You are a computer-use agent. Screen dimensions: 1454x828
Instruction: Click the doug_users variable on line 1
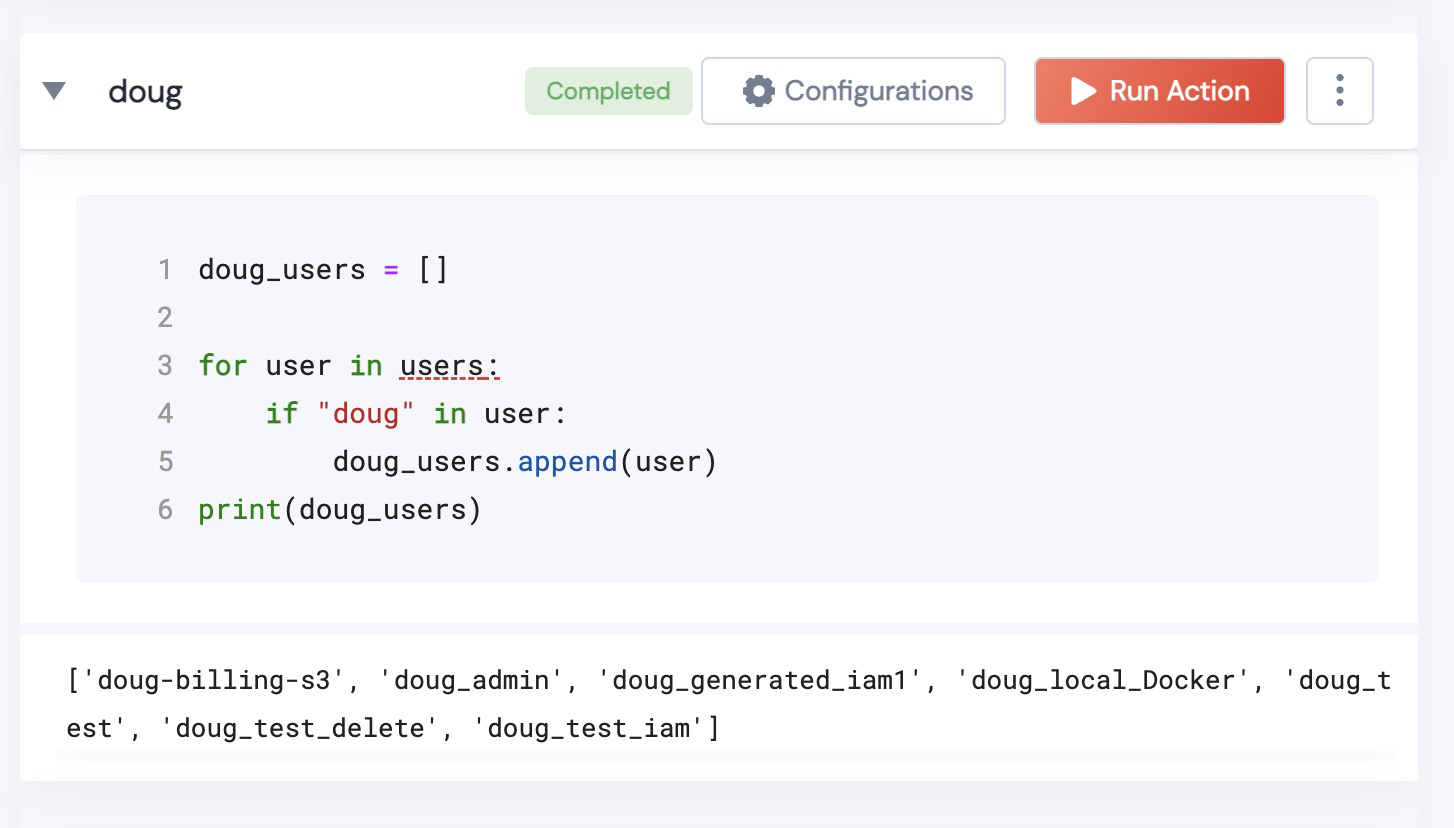coord(282,270)
